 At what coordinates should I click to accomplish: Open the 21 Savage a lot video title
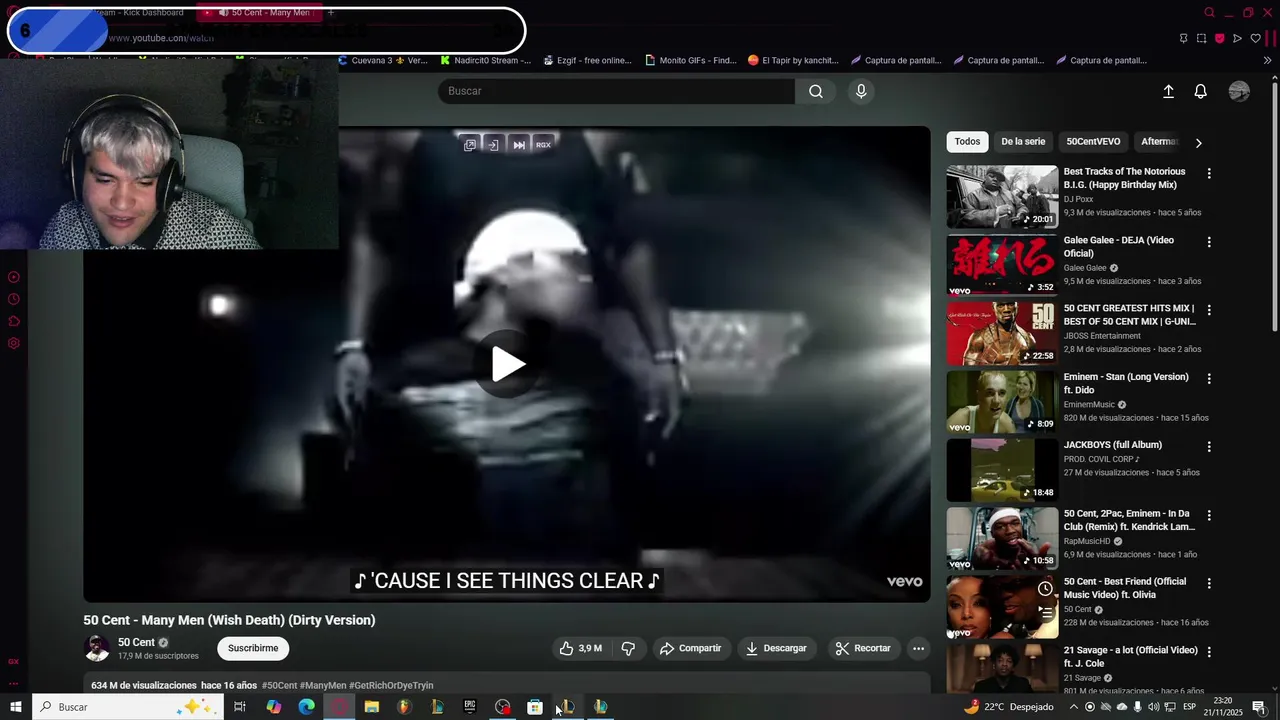point(1130,657)
